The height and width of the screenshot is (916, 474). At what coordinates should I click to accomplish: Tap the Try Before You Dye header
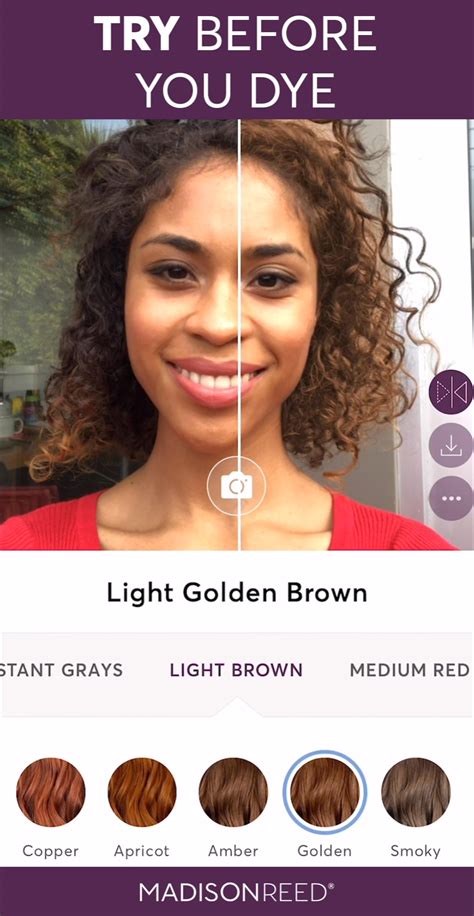pyautogui.click(x=237, y=59)
